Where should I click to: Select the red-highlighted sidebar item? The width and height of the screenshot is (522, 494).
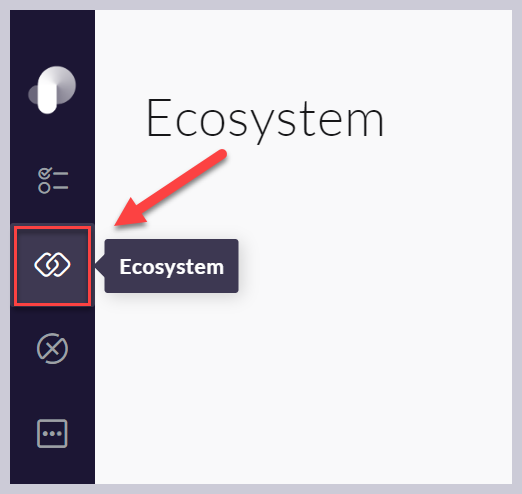coord(52,265)
